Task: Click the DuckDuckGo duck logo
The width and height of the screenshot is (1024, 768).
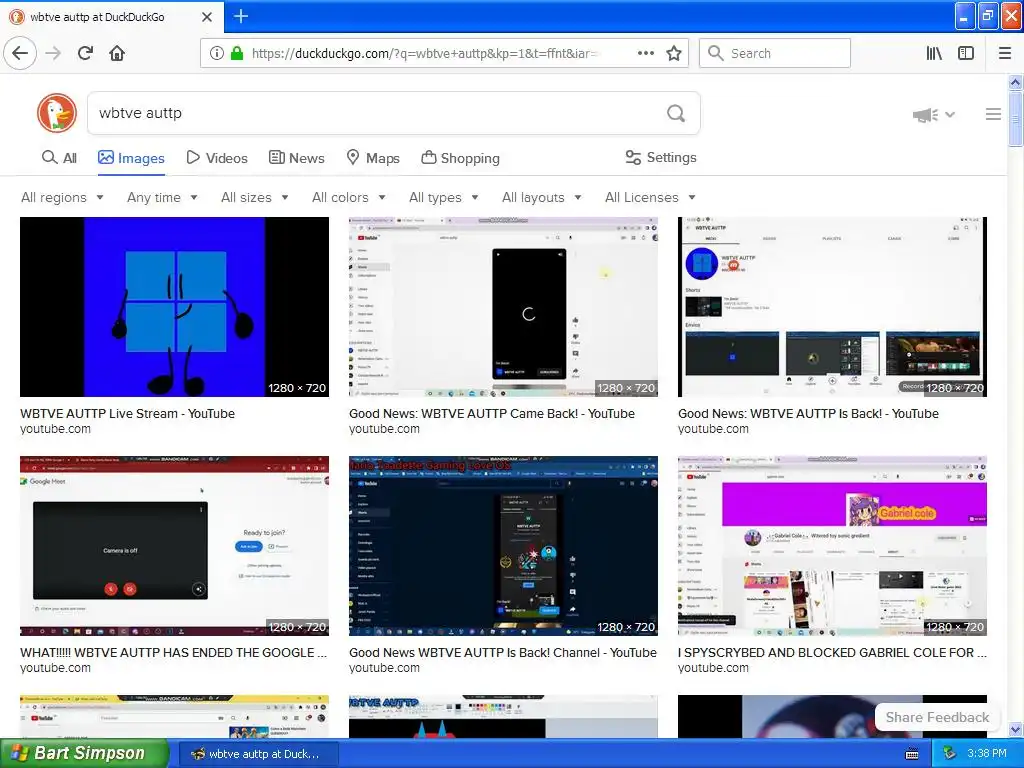Action: pyautogui.click(x=57, y=113)
